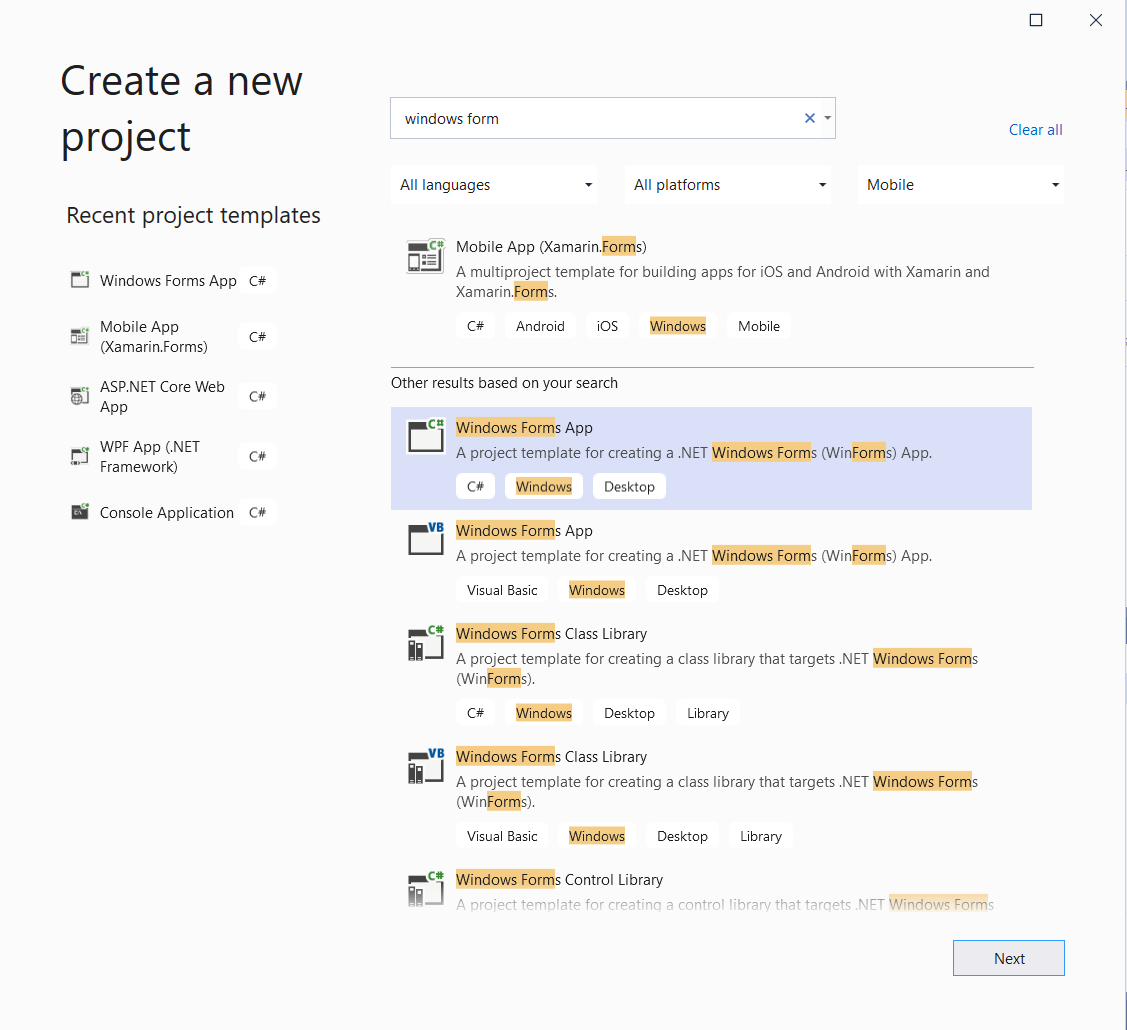Viewport: 1127px width, 1030px height.
Task: Open the search history dropdown arrow
Action: click(x=827, y=118)
